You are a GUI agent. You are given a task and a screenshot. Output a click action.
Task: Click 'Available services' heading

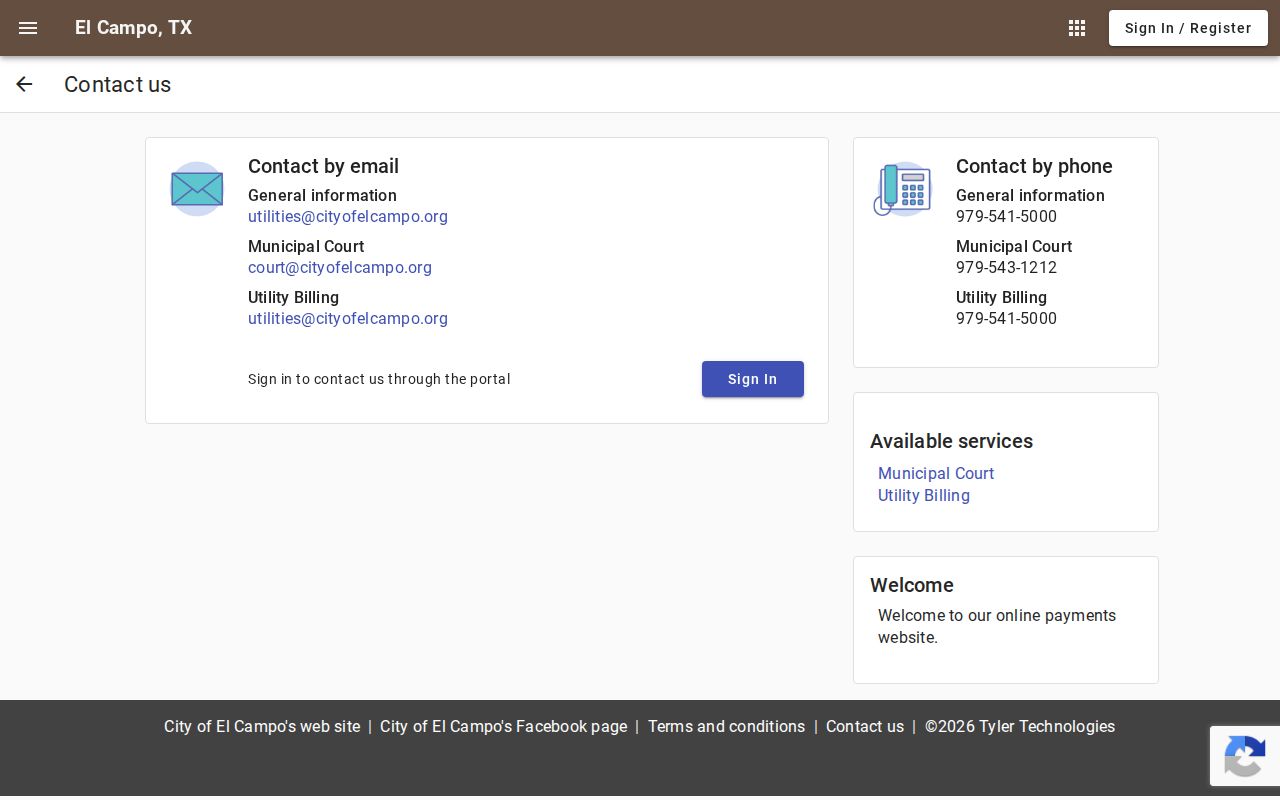click(952, 441)
